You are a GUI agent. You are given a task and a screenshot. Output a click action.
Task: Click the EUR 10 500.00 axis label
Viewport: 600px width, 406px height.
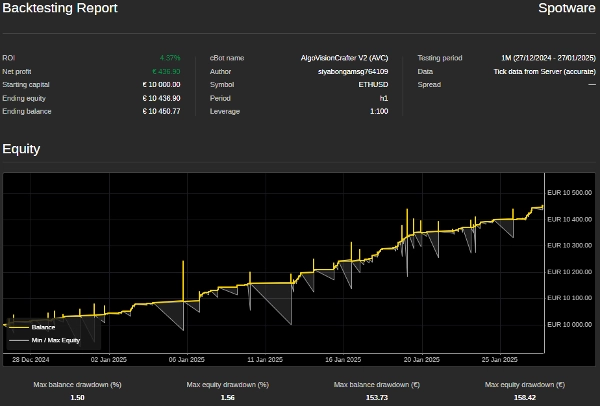pyautogui.click(x=570, y=192)
